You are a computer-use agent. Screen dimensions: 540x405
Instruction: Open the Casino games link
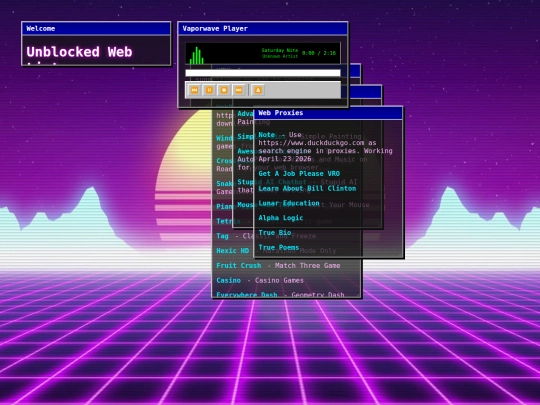tap(228, 280)
